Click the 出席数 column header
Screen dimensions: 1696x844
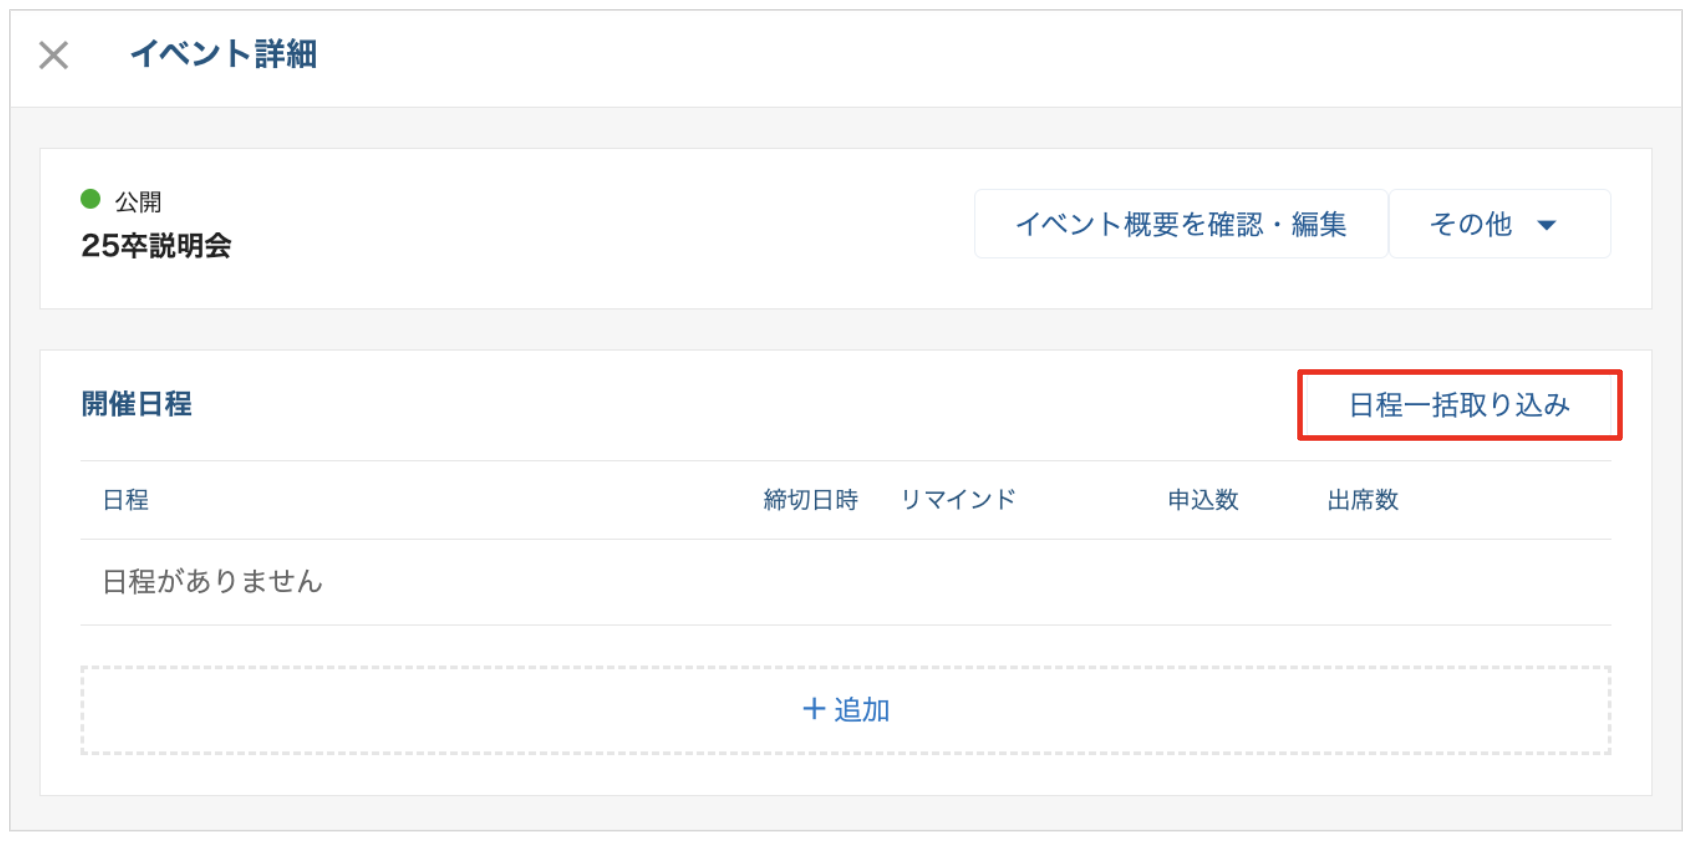point(1362,500)
